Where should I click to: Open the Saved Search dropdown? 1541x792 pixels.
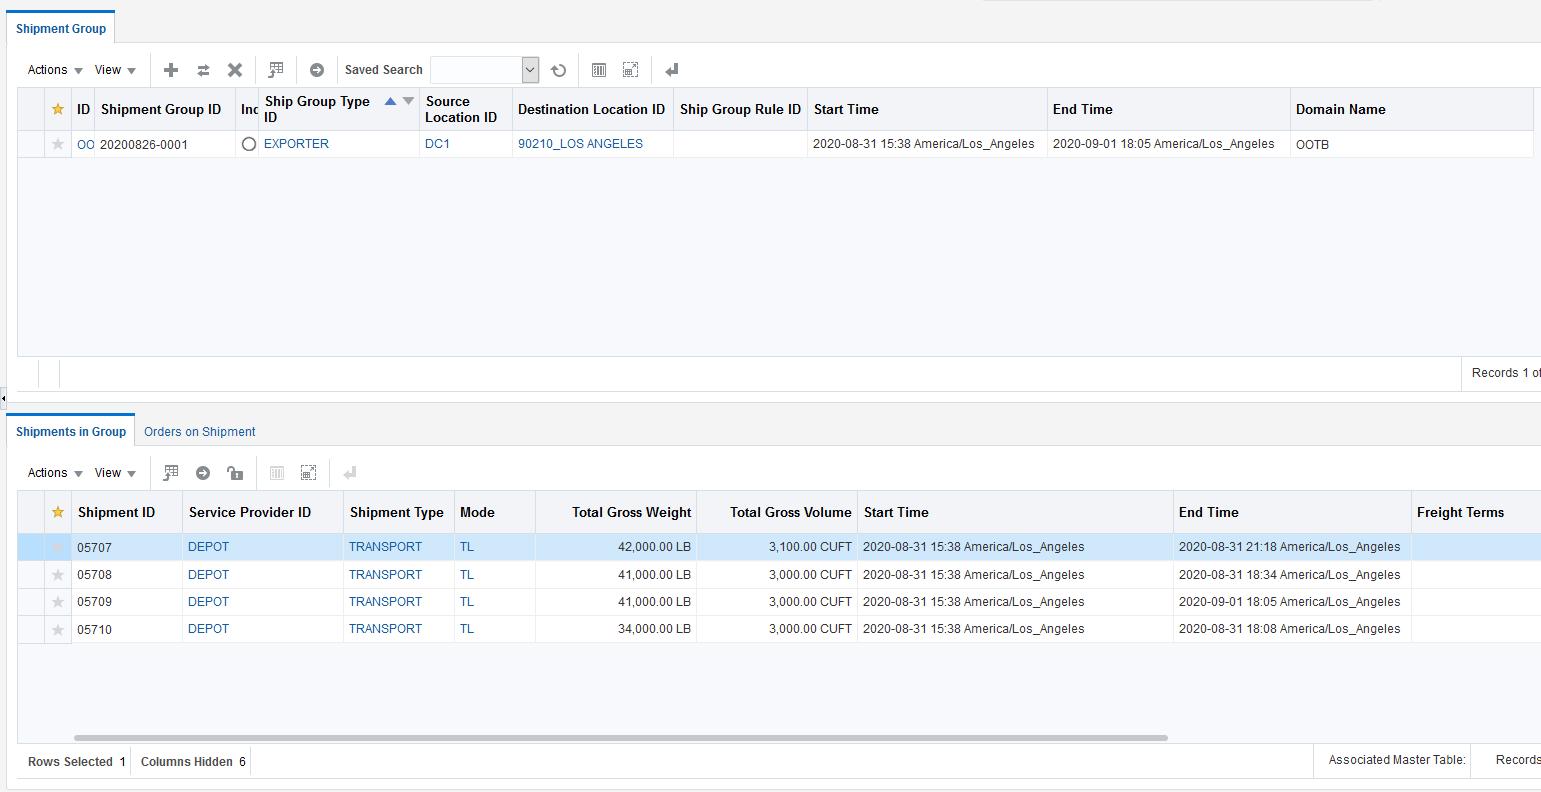click(x=530, y=70)
